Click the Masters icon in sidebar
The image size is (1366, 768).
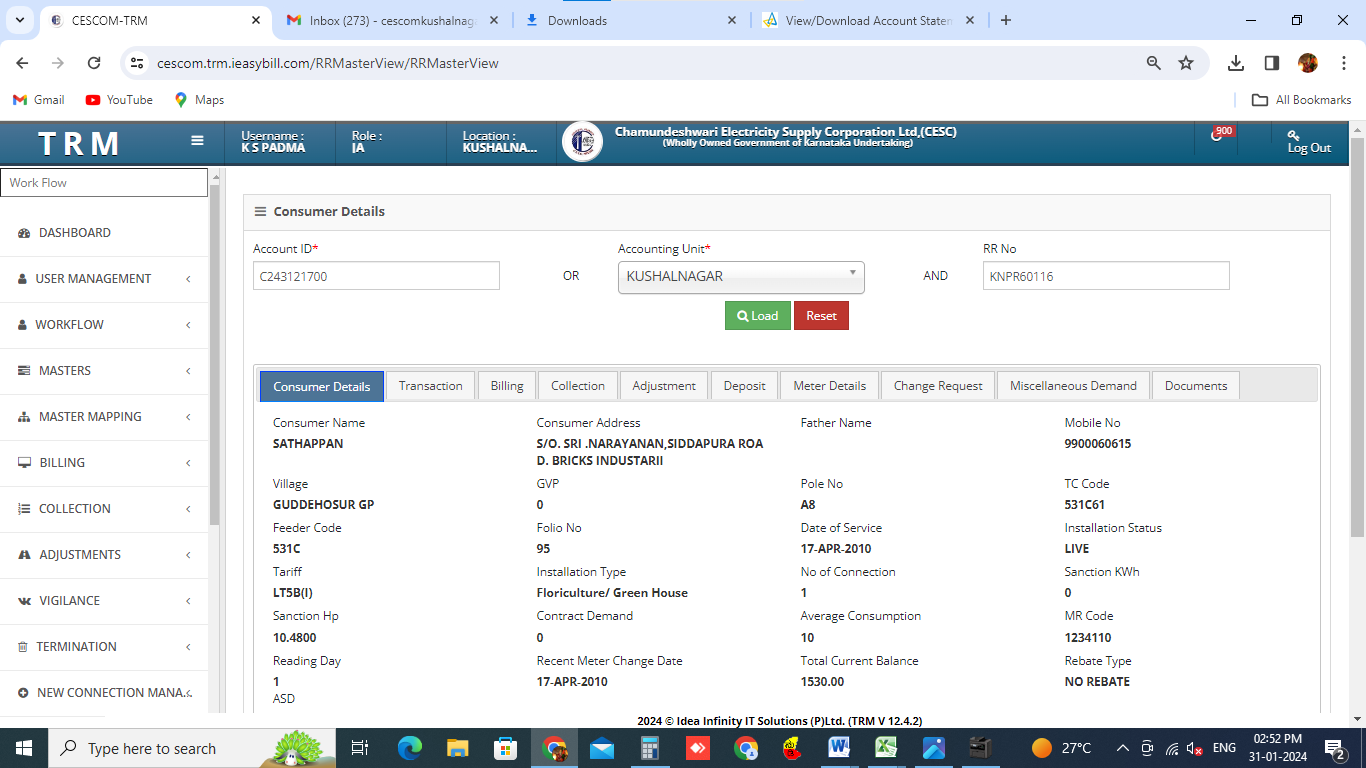[24, 371]
